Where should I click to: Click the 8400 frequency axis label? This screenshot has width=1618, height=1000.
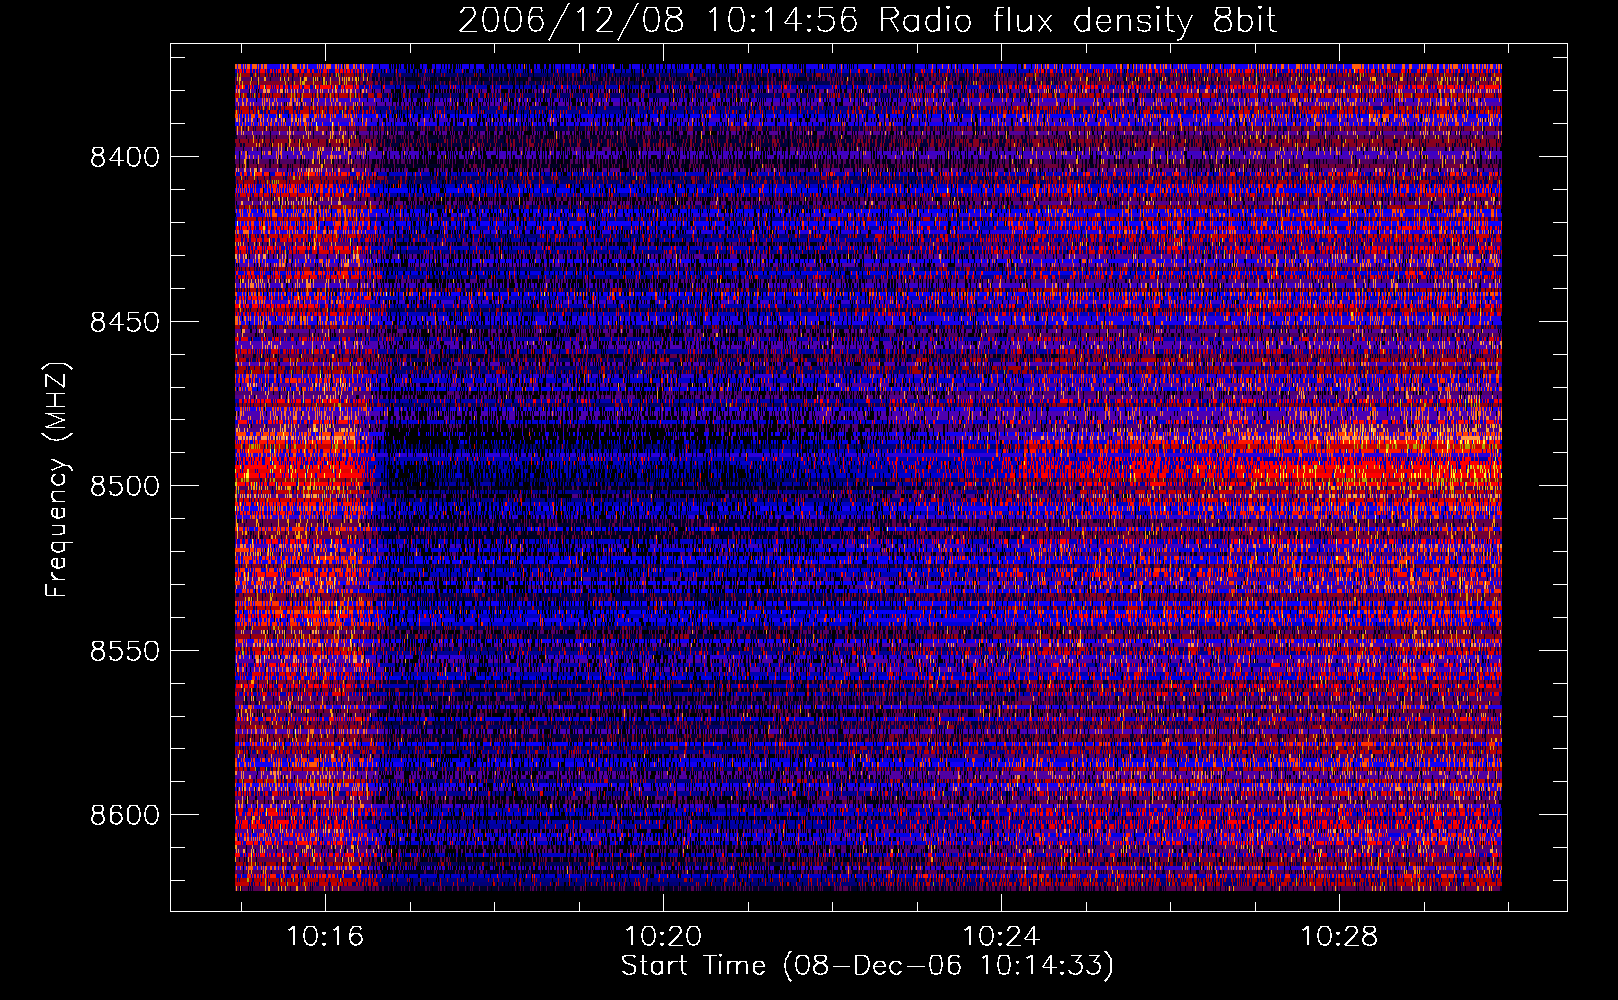click(125, 158)
